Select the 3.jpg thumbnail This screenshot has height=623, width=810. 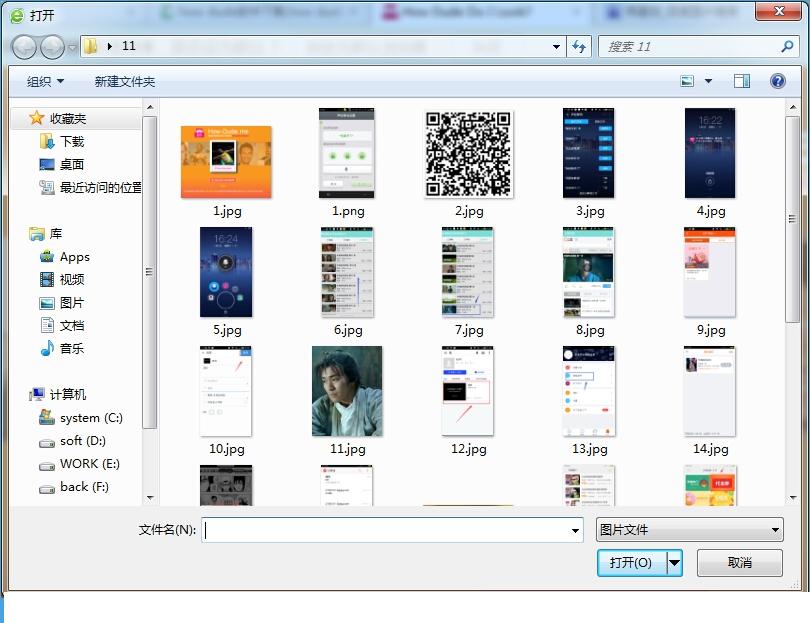pyautogui.click(x=589, y=153)
